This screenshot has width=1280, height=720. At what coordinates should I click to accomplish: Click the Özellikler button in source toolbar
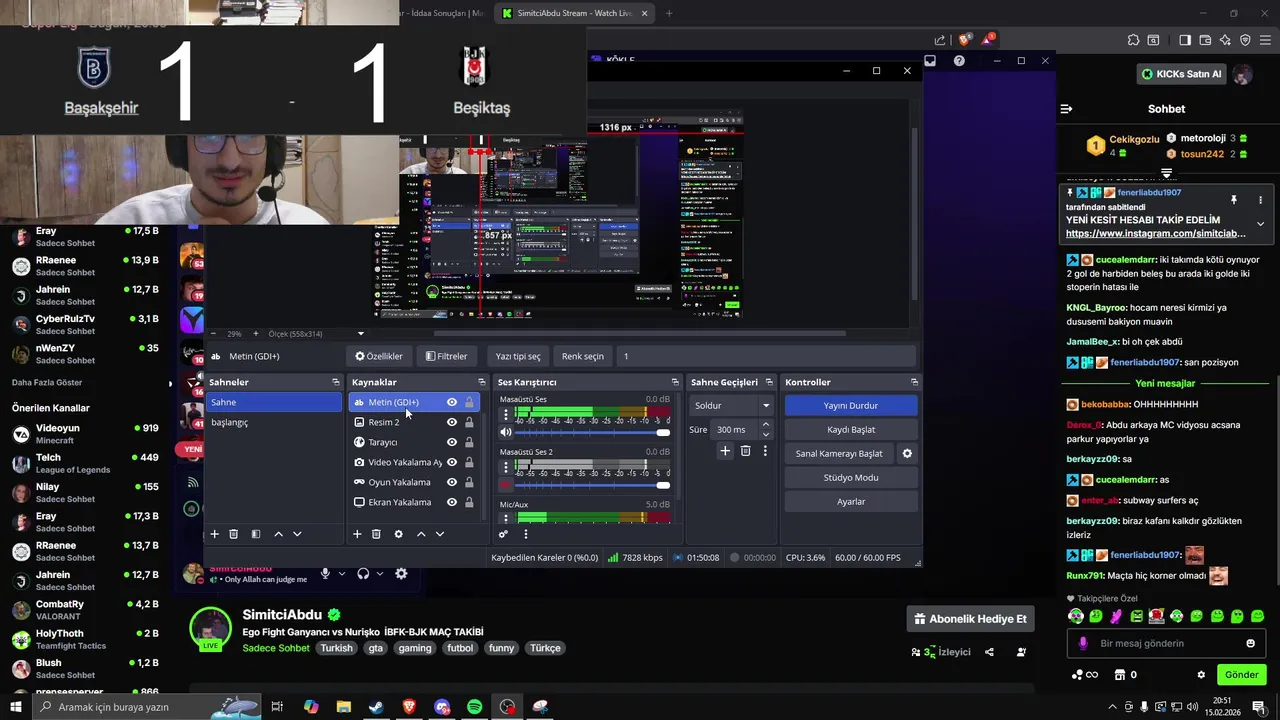point(379,356)
